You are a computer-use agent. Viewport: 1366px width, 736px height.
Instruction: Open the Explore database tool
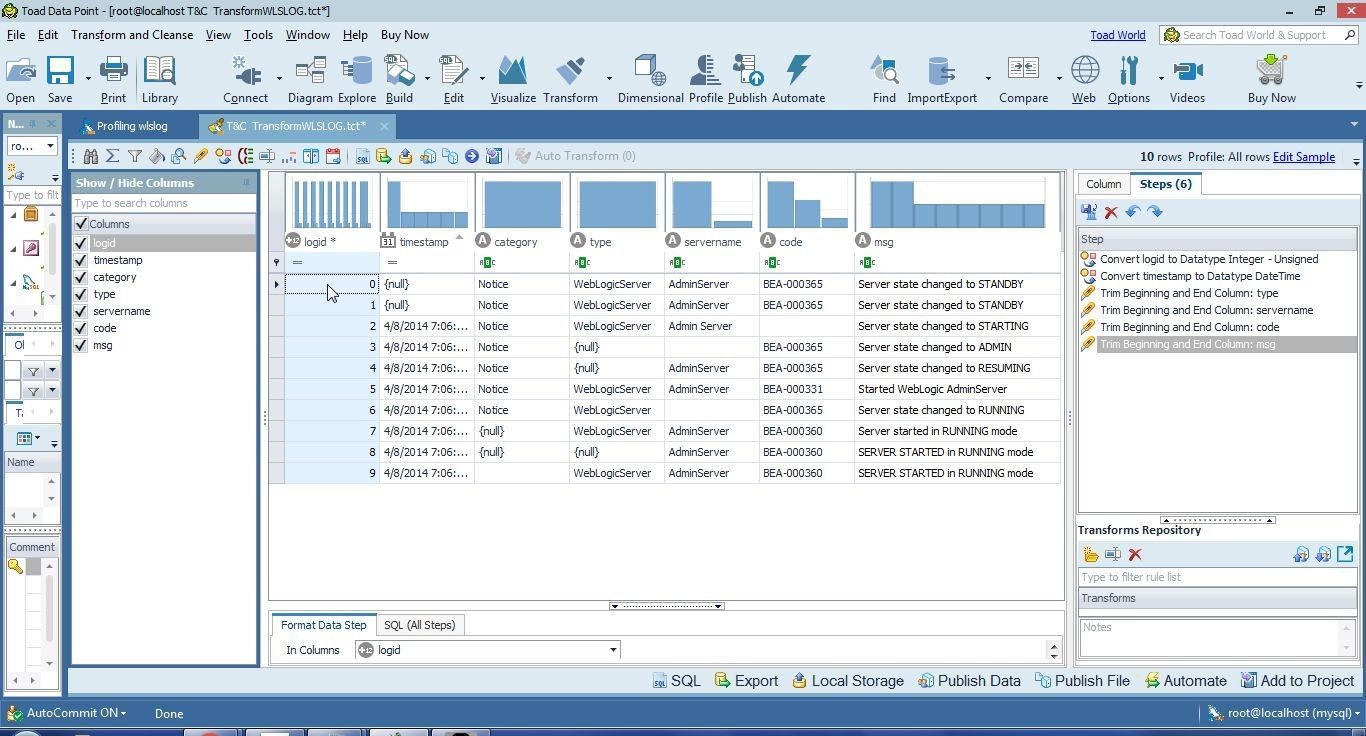[x=356, y=80]
